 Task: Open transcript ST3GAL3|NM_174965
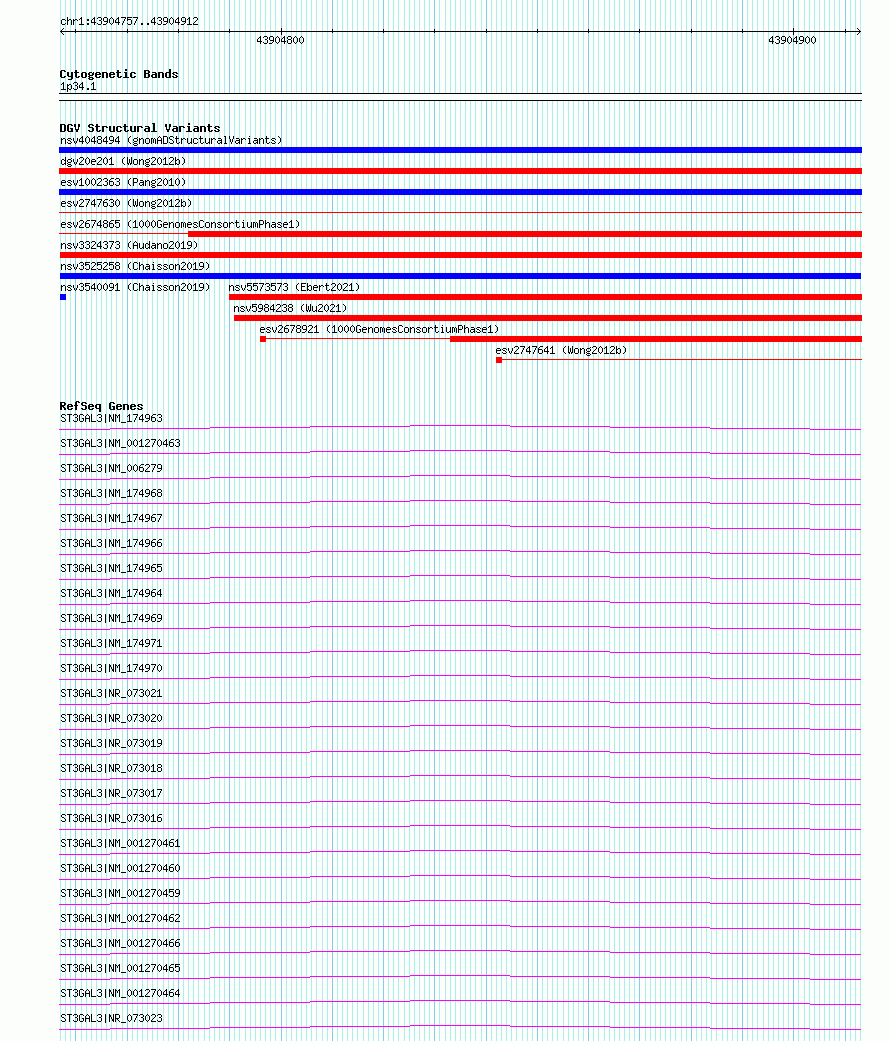(x=111, y=568)
